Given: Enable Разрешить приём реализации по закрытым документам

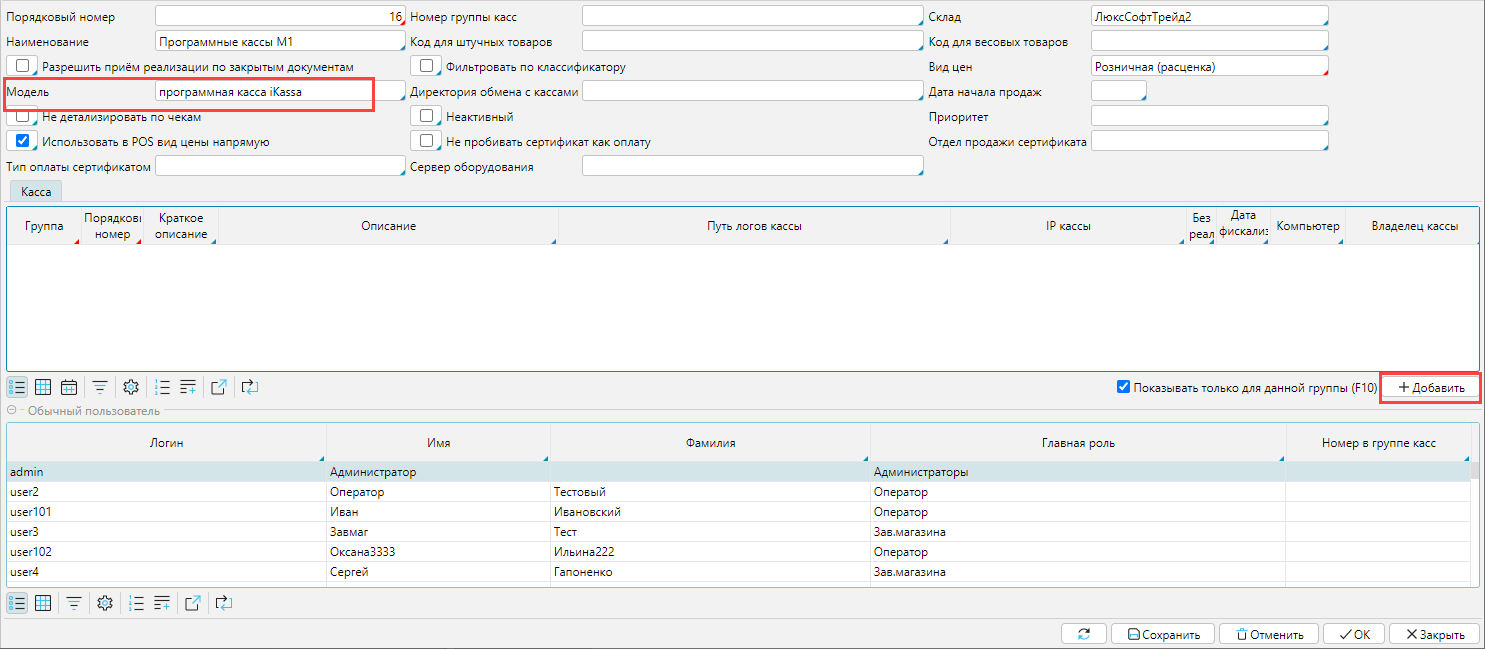Looking at the screenshot, I should 22,66.
